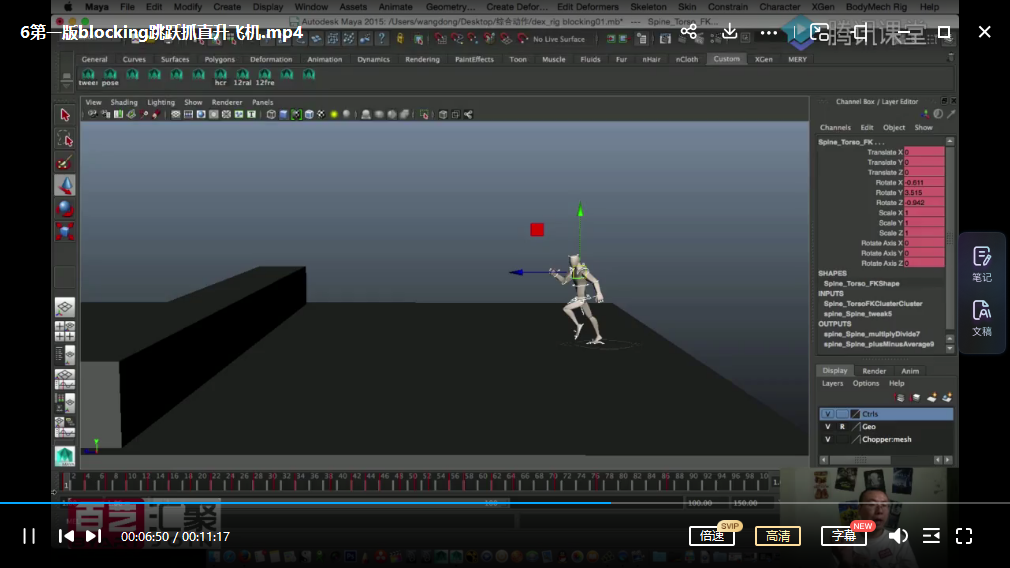Viewport: 1010px width, 568px height.
Task: Skip to previous video
Action: pos(66,536)
